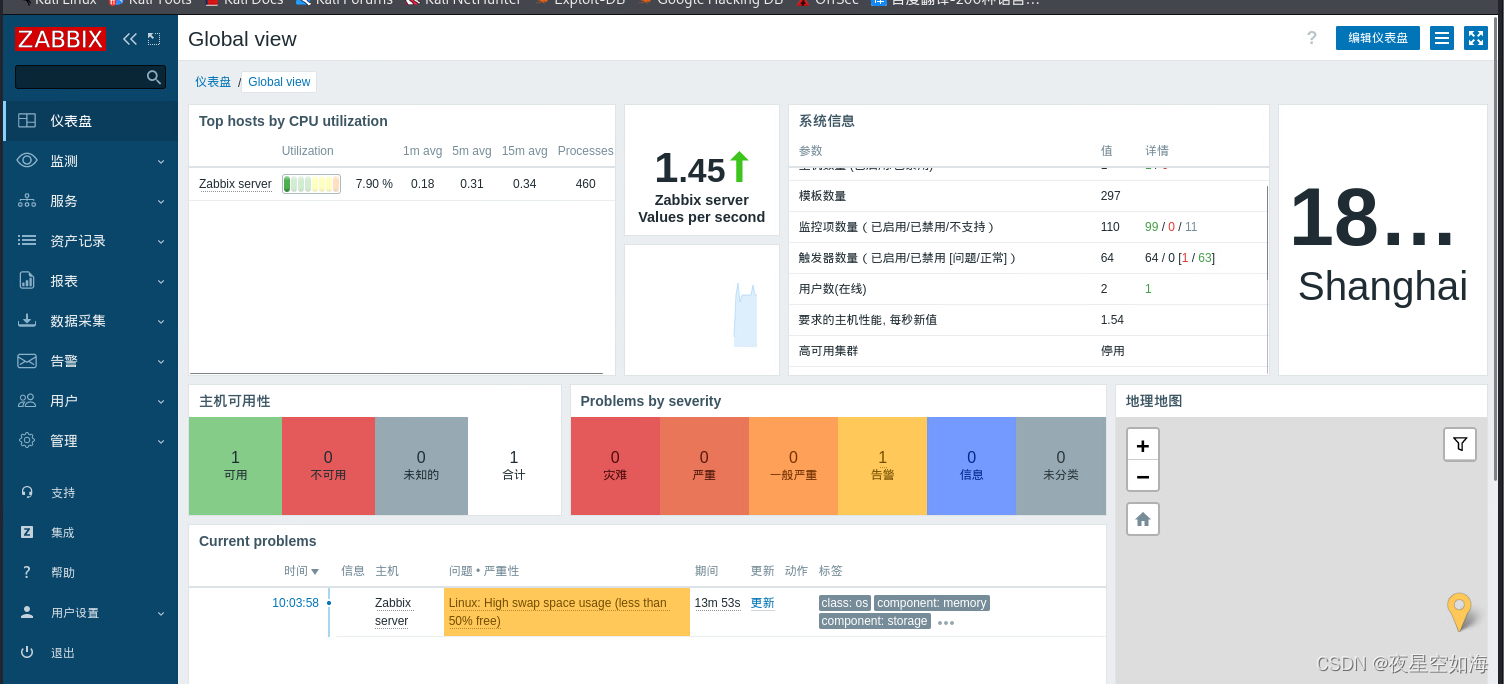Image resolution: width=1504 pixels, height=684 pixels.
Task: Open the High swap space usage problem
Action: tap(557, 612)
